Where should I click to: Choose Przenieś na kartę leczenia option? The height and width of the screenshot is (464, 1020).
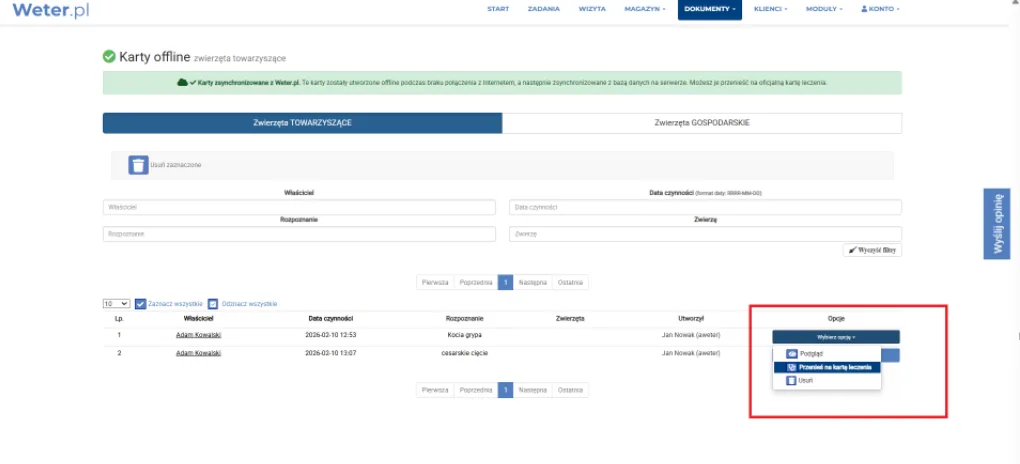click(x=827, y=367)
